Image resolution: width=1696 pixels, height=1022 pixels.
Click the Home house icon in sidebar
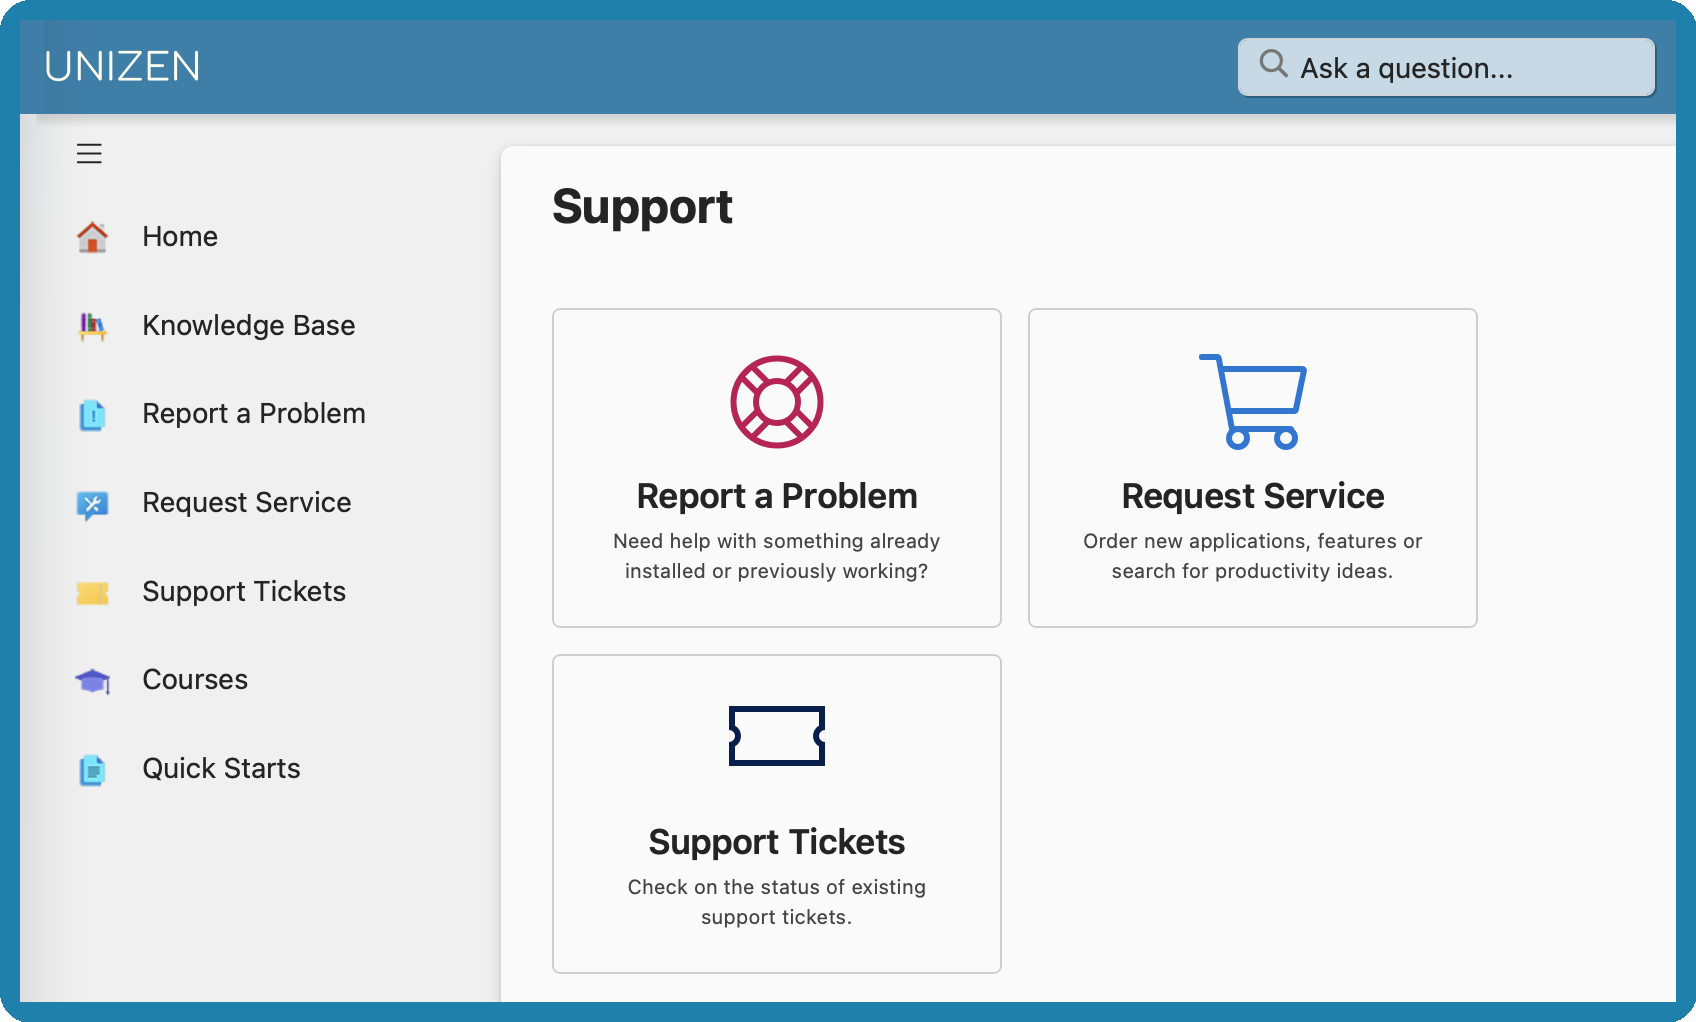point(91,237)
